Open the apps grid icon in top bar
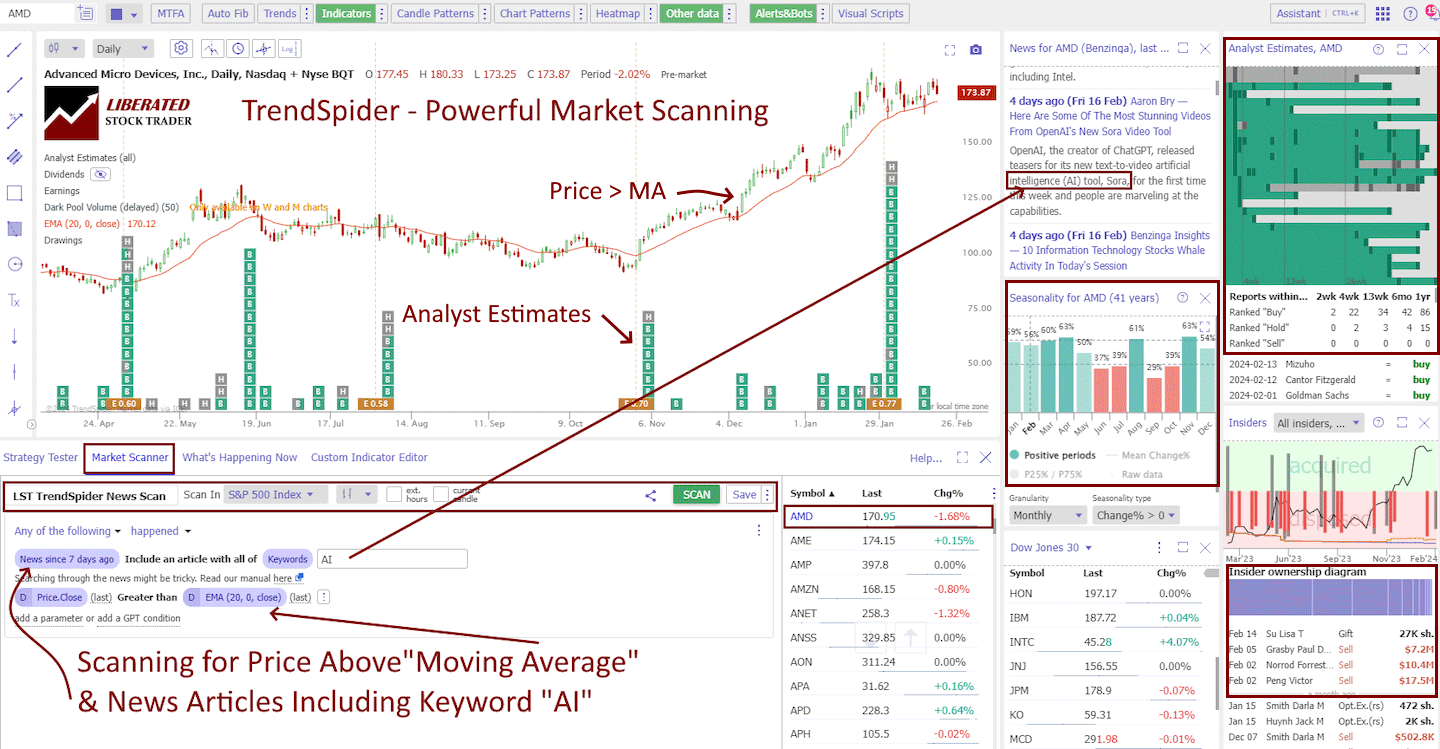The width and height of the screenshot is (1440, 749). click(1383, 14)
